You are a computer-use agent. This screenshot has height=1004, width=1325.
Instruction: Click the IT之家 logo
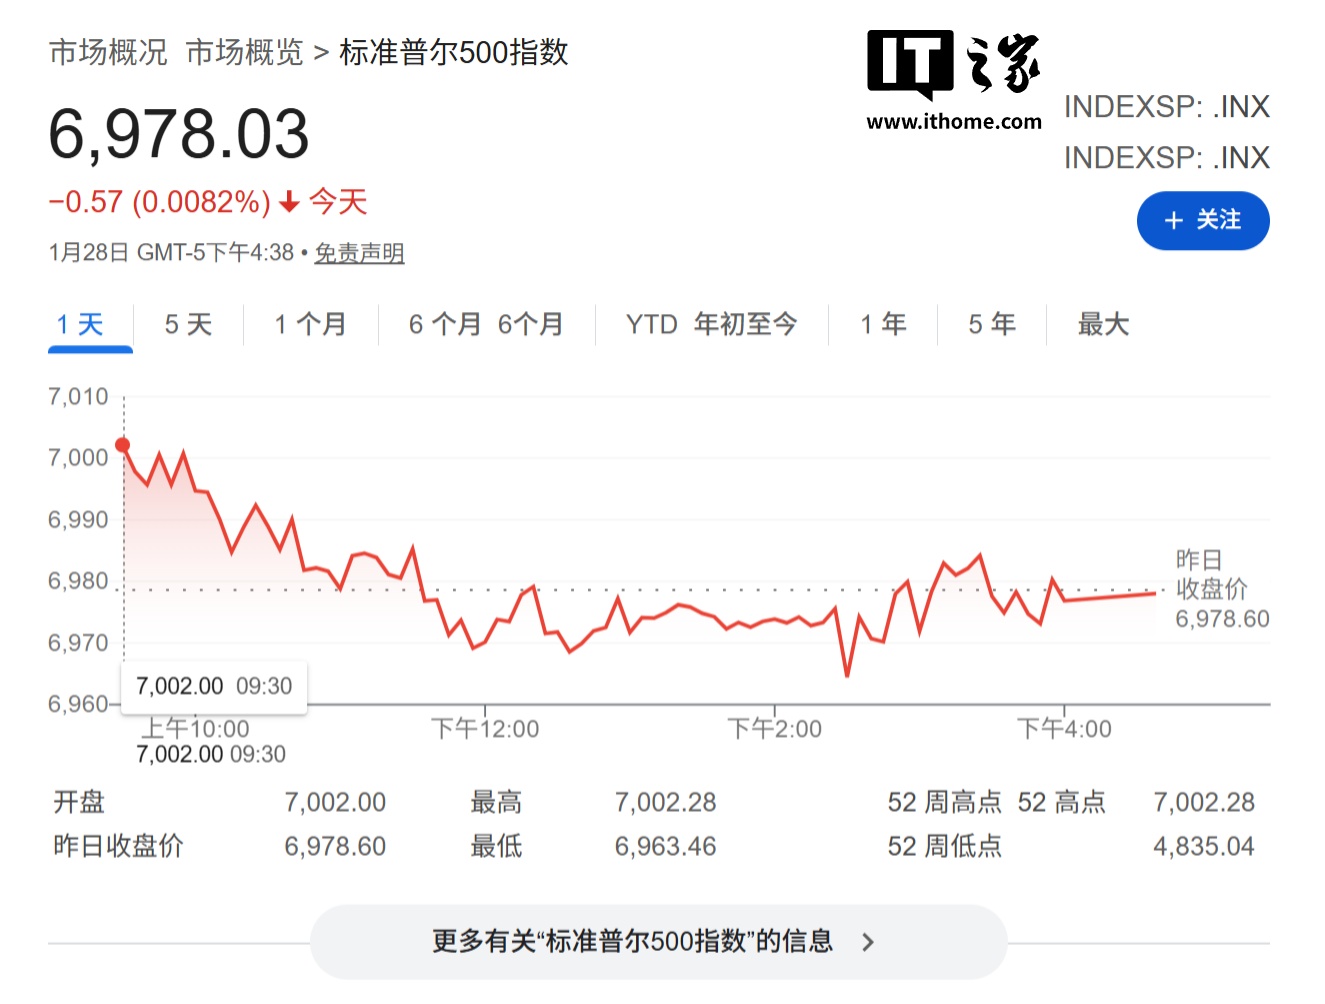point(953,70)
